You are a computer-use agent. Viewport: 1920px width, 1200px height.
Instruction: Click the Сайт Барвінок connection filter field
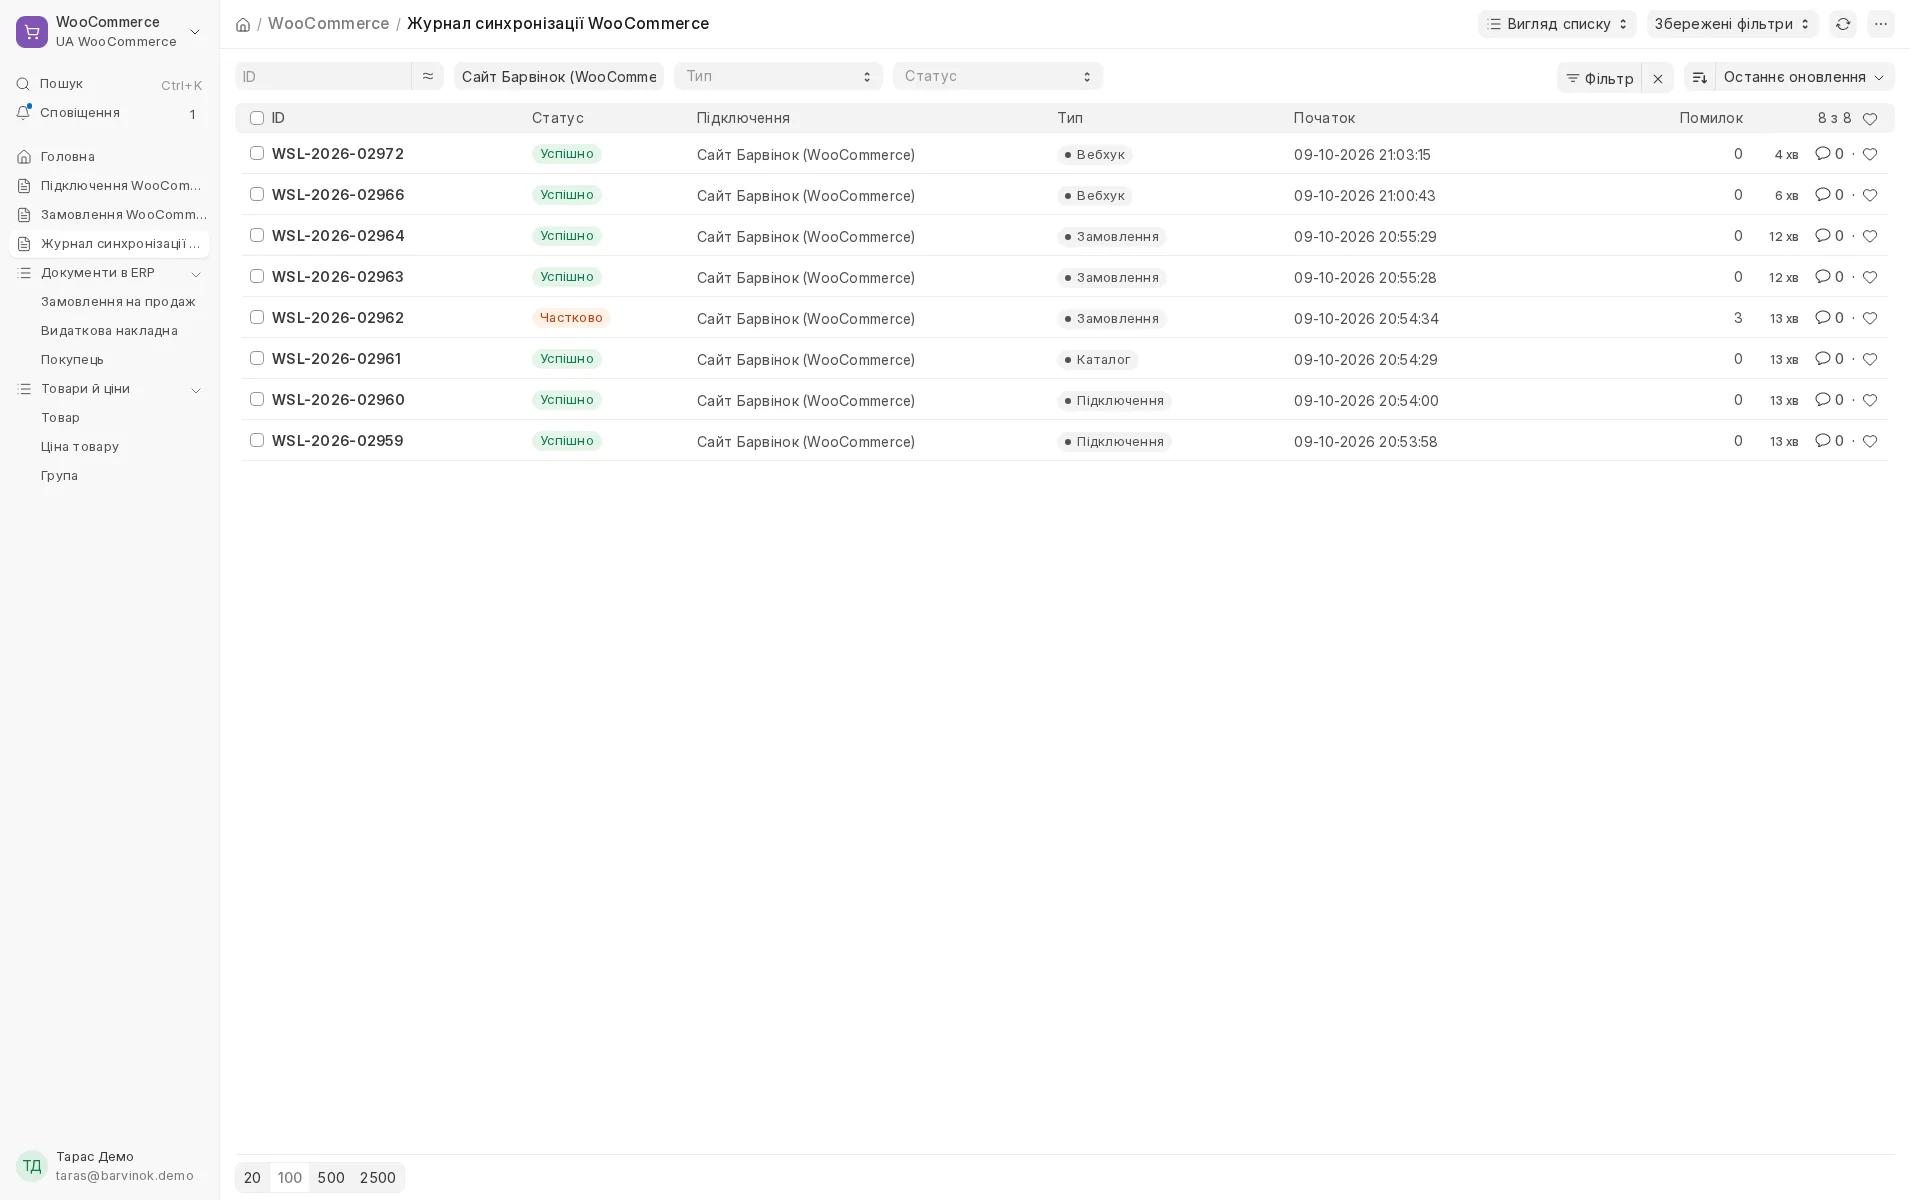(559, 76)
